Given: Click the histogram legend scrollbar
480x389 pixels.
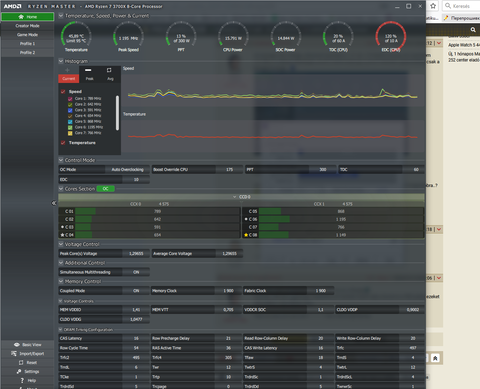Looking at the screenshot, I should click(x=117, y=113).
